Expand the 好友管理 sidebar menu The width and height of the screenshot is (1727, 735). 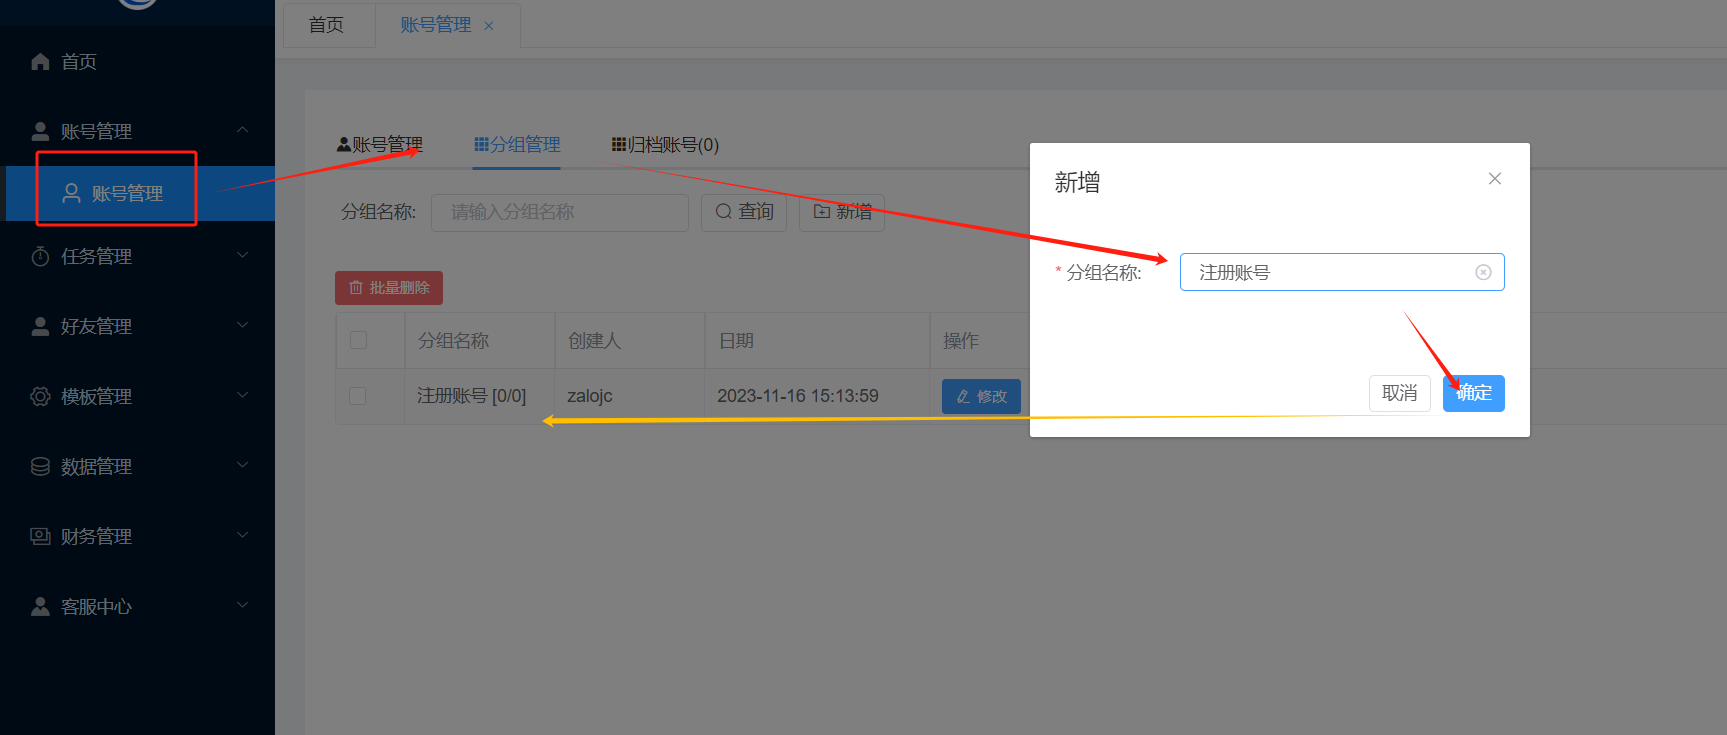pyautogui.click(x=242, y=326)
